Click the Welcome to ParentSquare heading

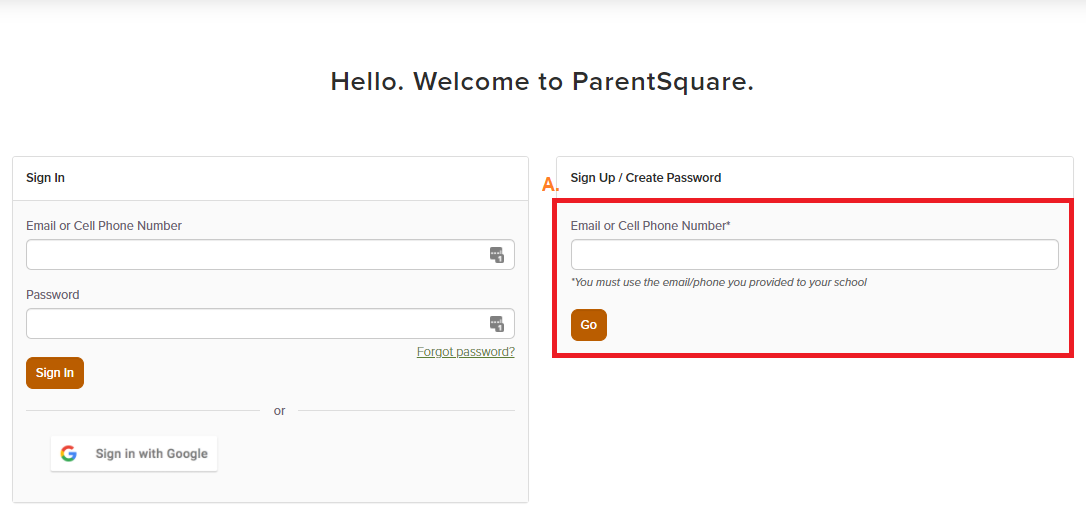(x=542, y=82)
